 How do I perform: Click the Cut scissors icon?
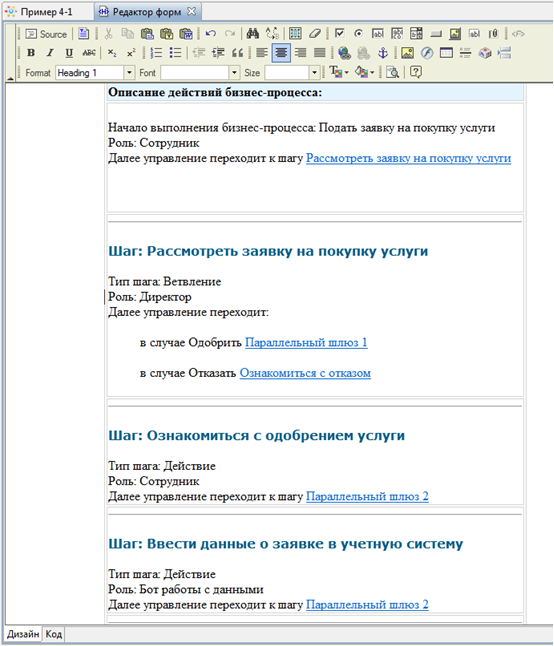(108, 34)
